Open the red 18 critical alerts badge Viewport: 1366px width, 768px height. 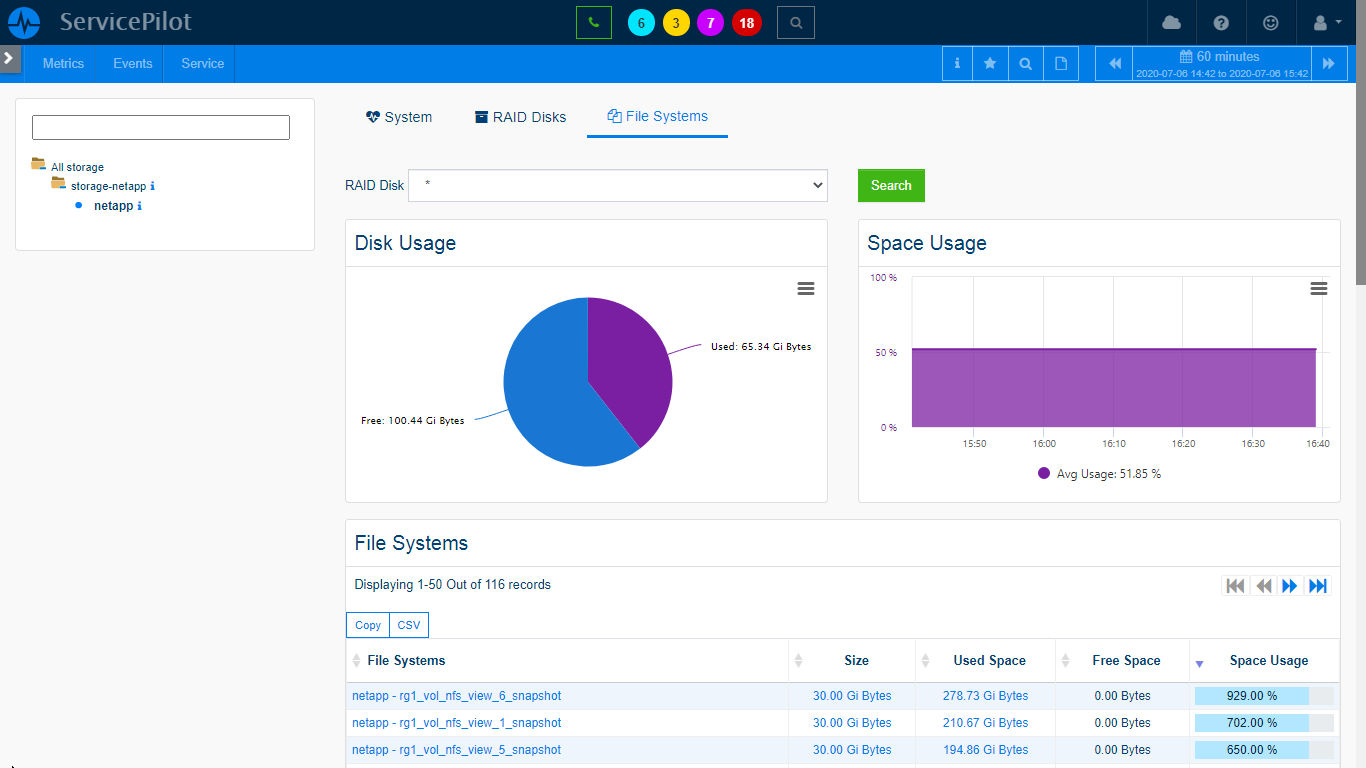[x=746, y=22]
